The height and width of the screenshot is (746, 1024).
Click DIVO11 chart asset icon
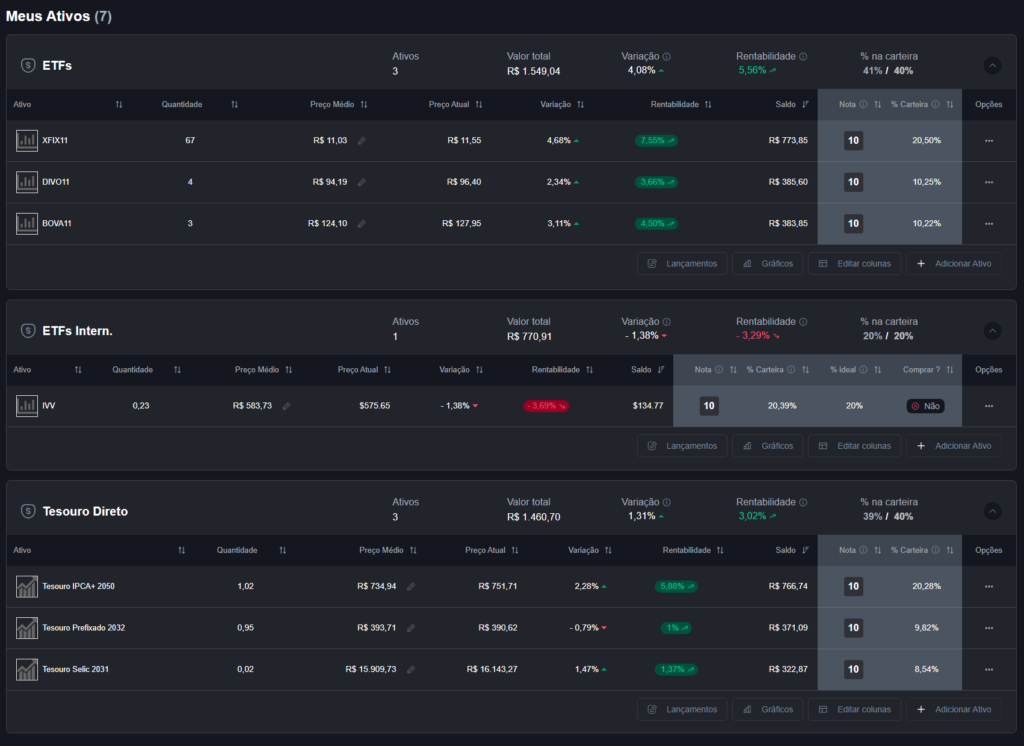coord(27,182)
